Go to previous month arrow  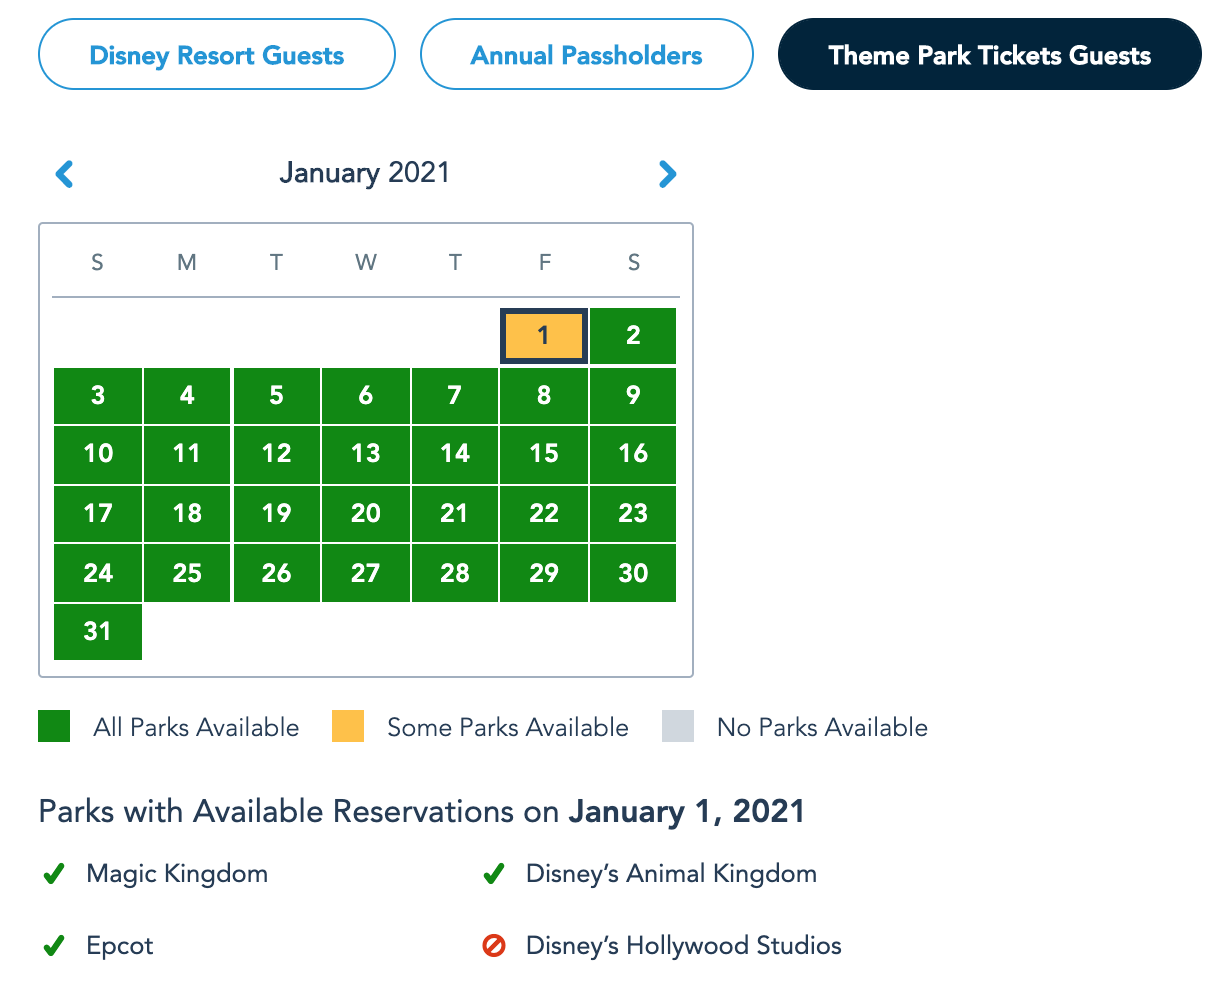[x=65, y=174]
